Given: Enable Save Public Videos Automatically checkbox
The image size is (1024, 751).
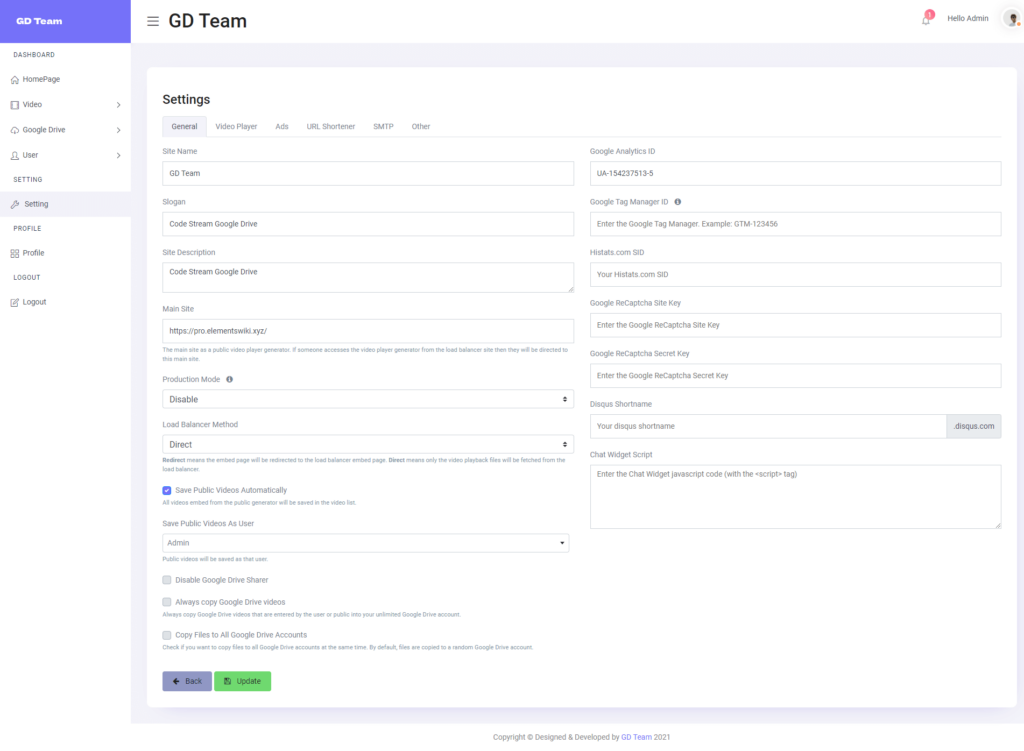Looking at the screenshot, I should point(167,490).
